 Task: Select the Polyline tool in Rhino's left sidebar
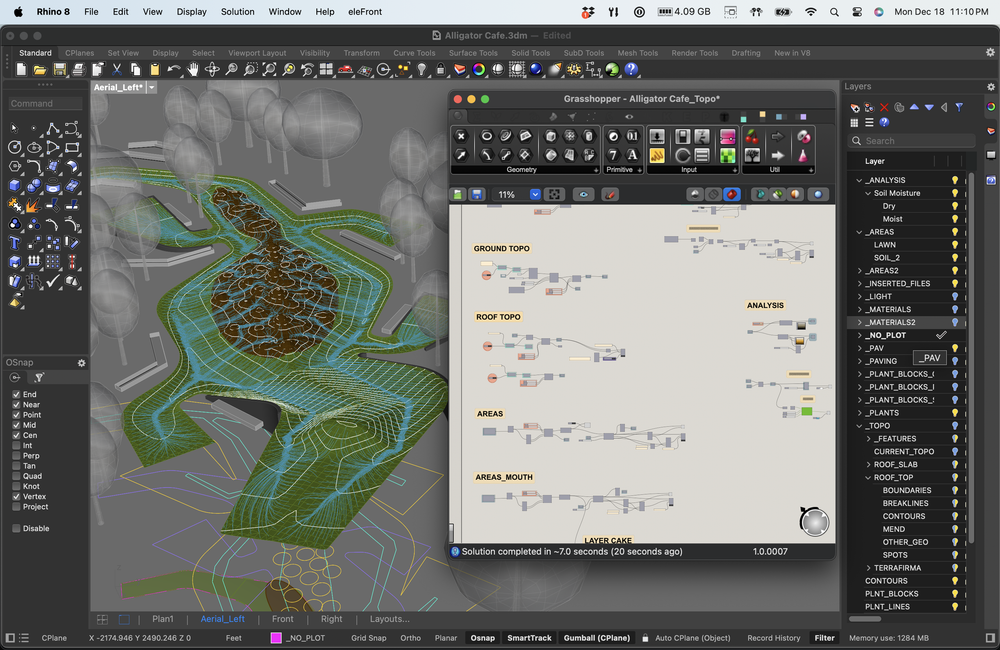click(x=52, y=130)
